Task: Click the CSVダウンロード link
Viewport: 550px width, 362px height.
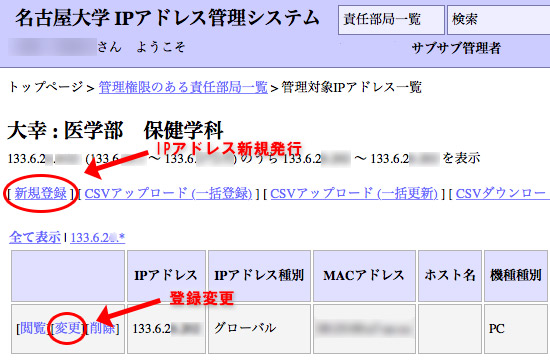Action: (502, 193)
